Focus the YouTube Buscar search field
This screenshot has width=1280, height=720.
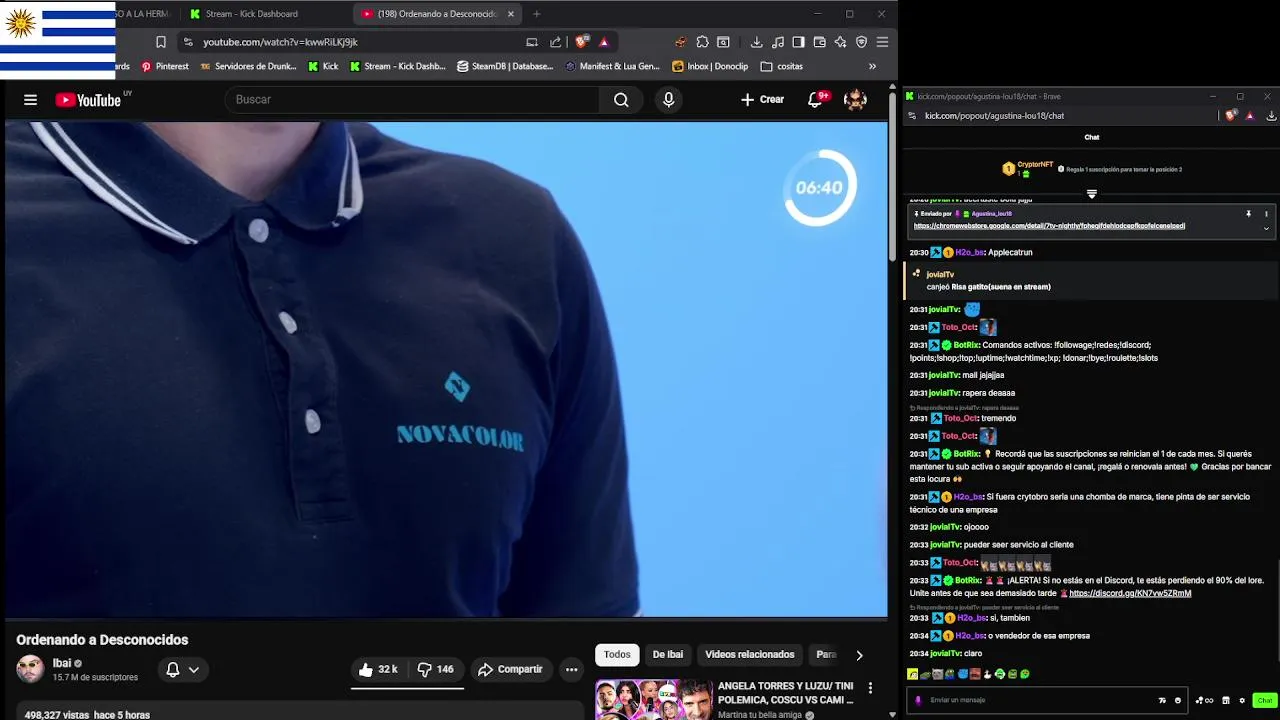pyautogui.click(x=411, y=100)
